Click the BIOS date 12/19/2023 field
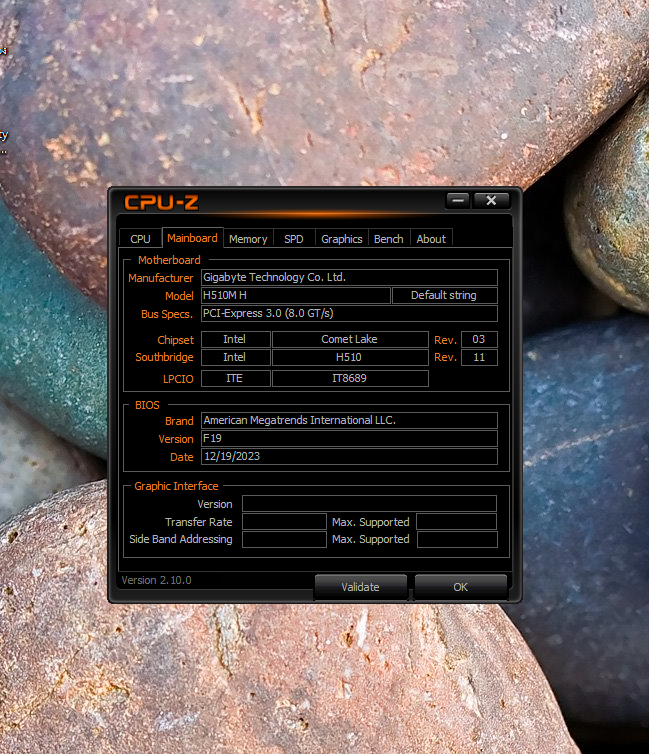Viewport: 649px width, 754px height. point(349,456)
